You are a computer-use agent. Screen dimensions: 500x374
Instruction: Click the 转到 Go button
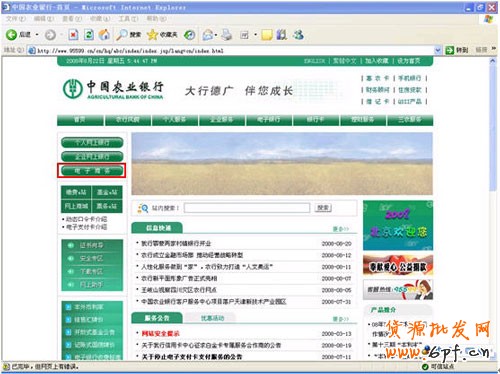[457, 50]
